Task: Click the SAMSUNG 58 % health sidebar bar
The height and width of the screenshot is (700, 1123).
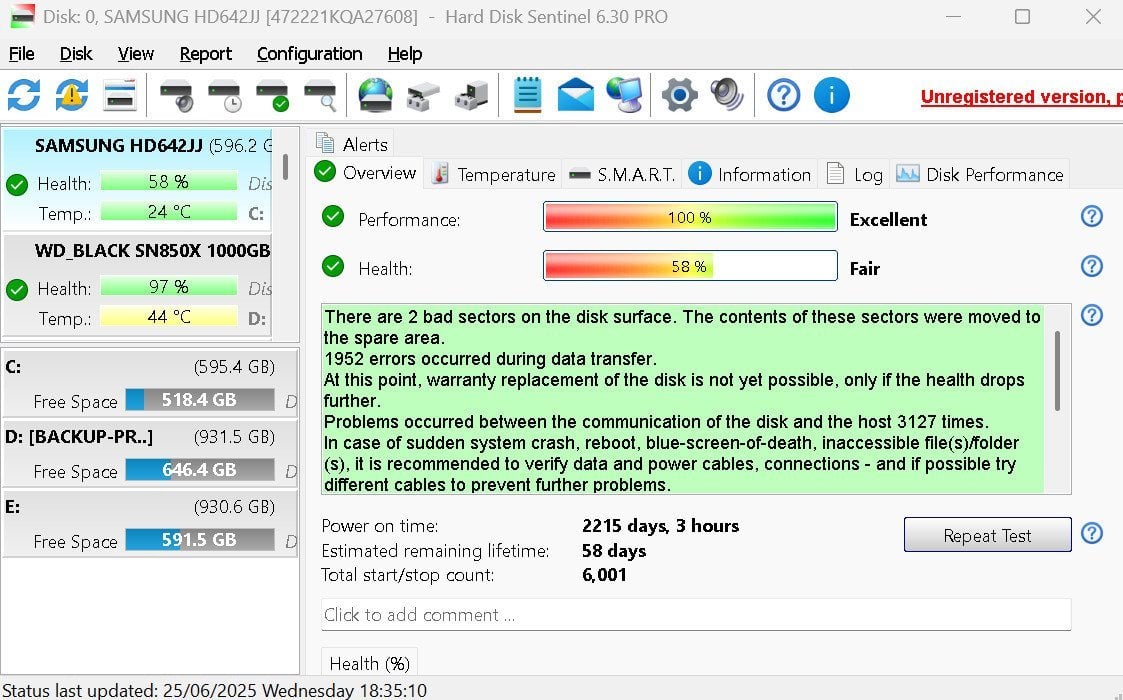Action: point(168,182)
